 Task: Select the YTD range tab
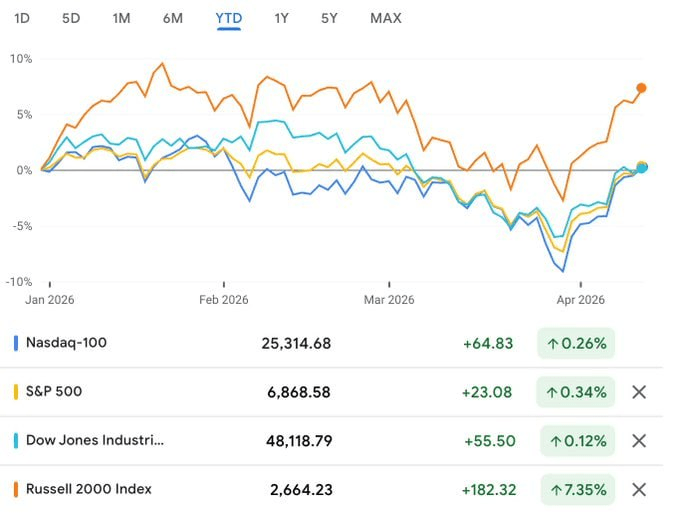click(x=229, y=18)
